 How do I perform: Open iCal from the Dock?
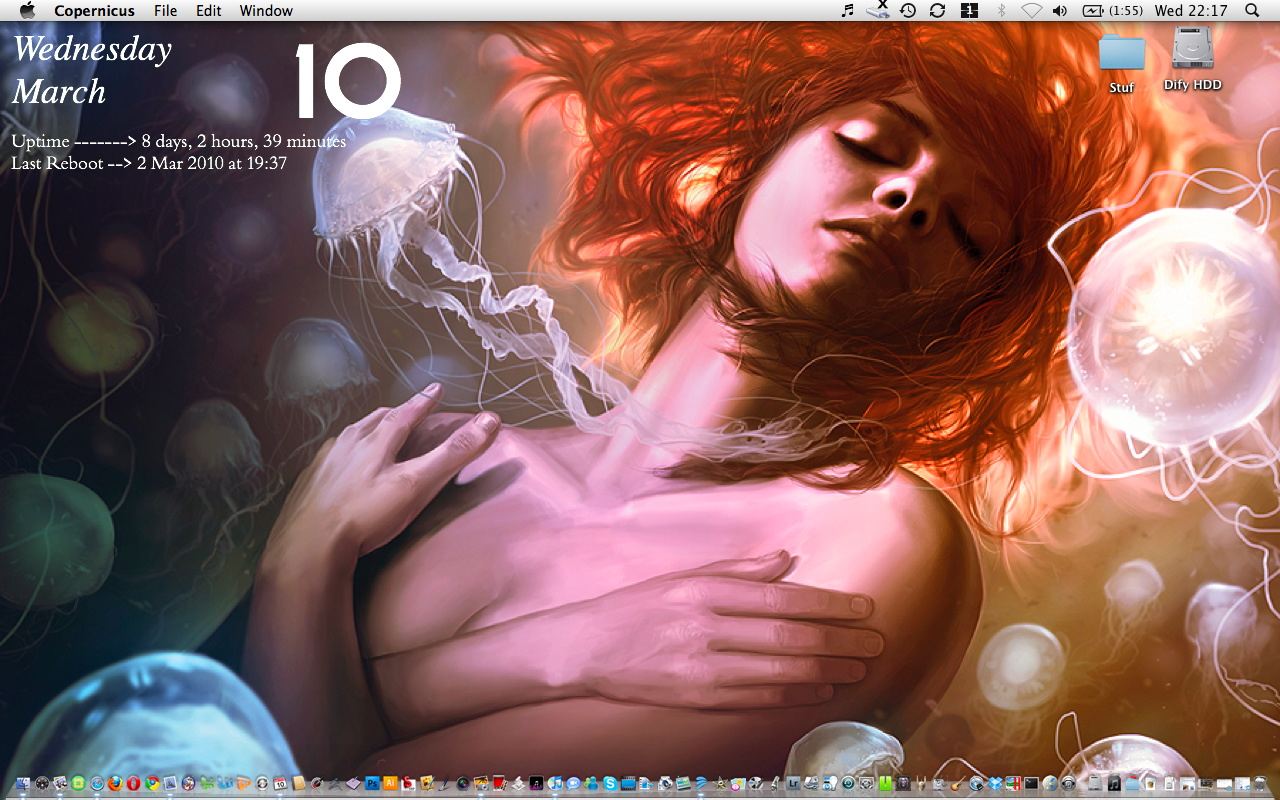tap(280, 783)
